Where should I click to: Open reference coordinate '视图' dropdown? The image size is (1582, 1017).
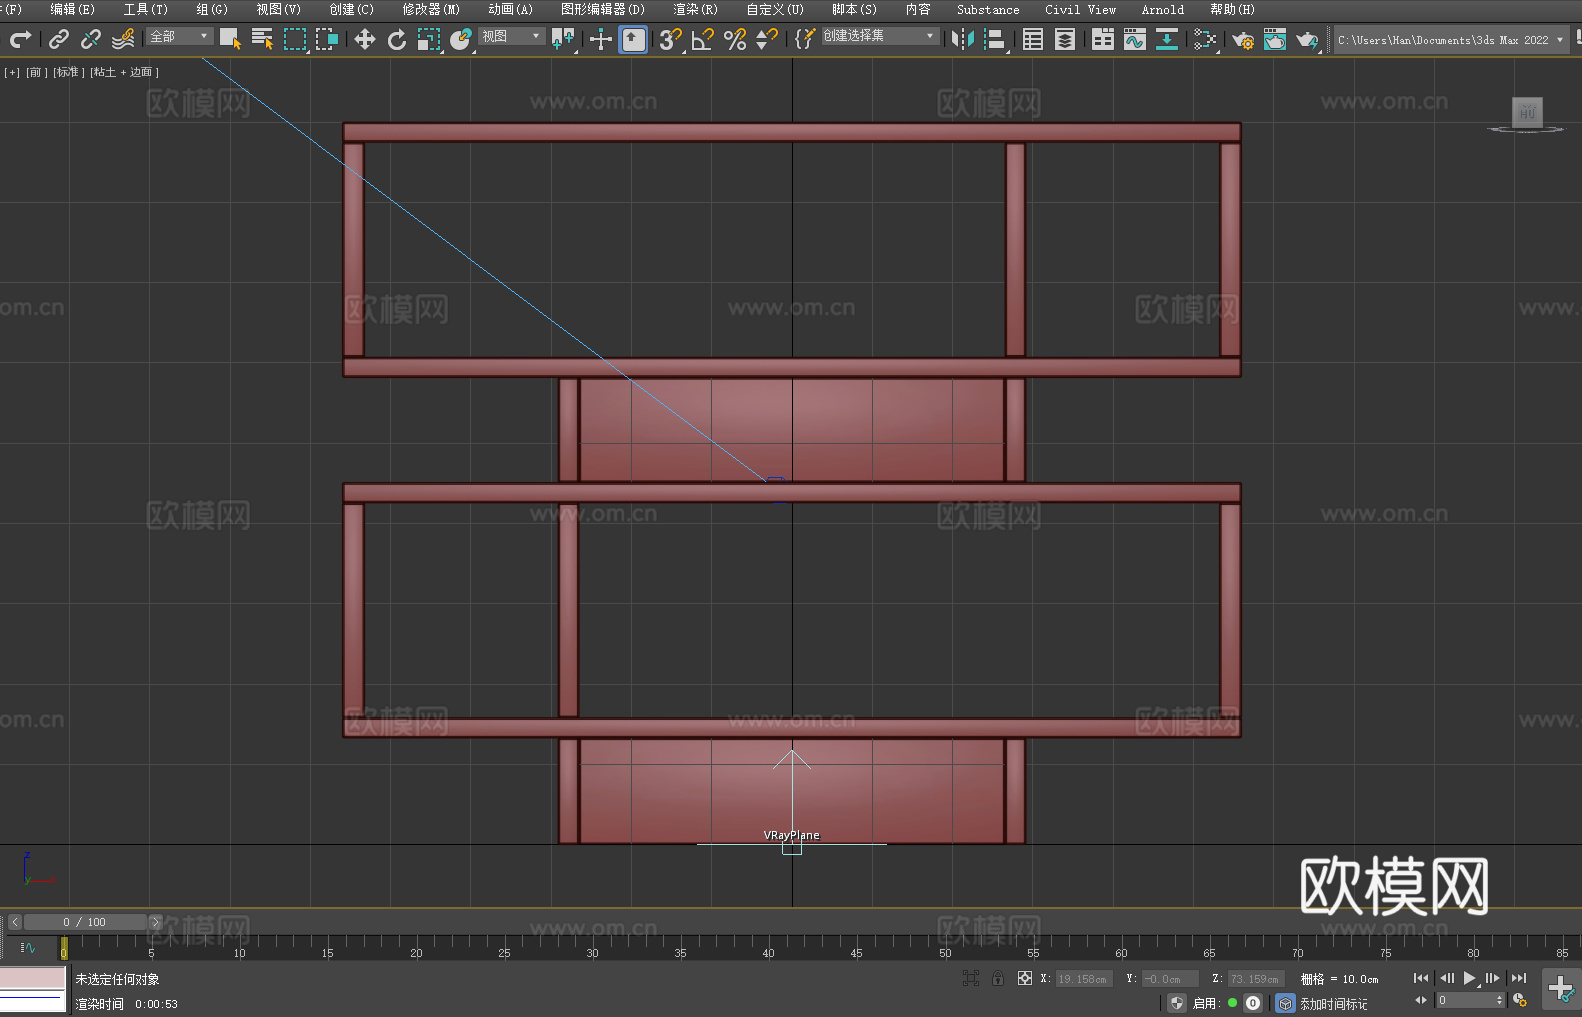click(511, 36)
